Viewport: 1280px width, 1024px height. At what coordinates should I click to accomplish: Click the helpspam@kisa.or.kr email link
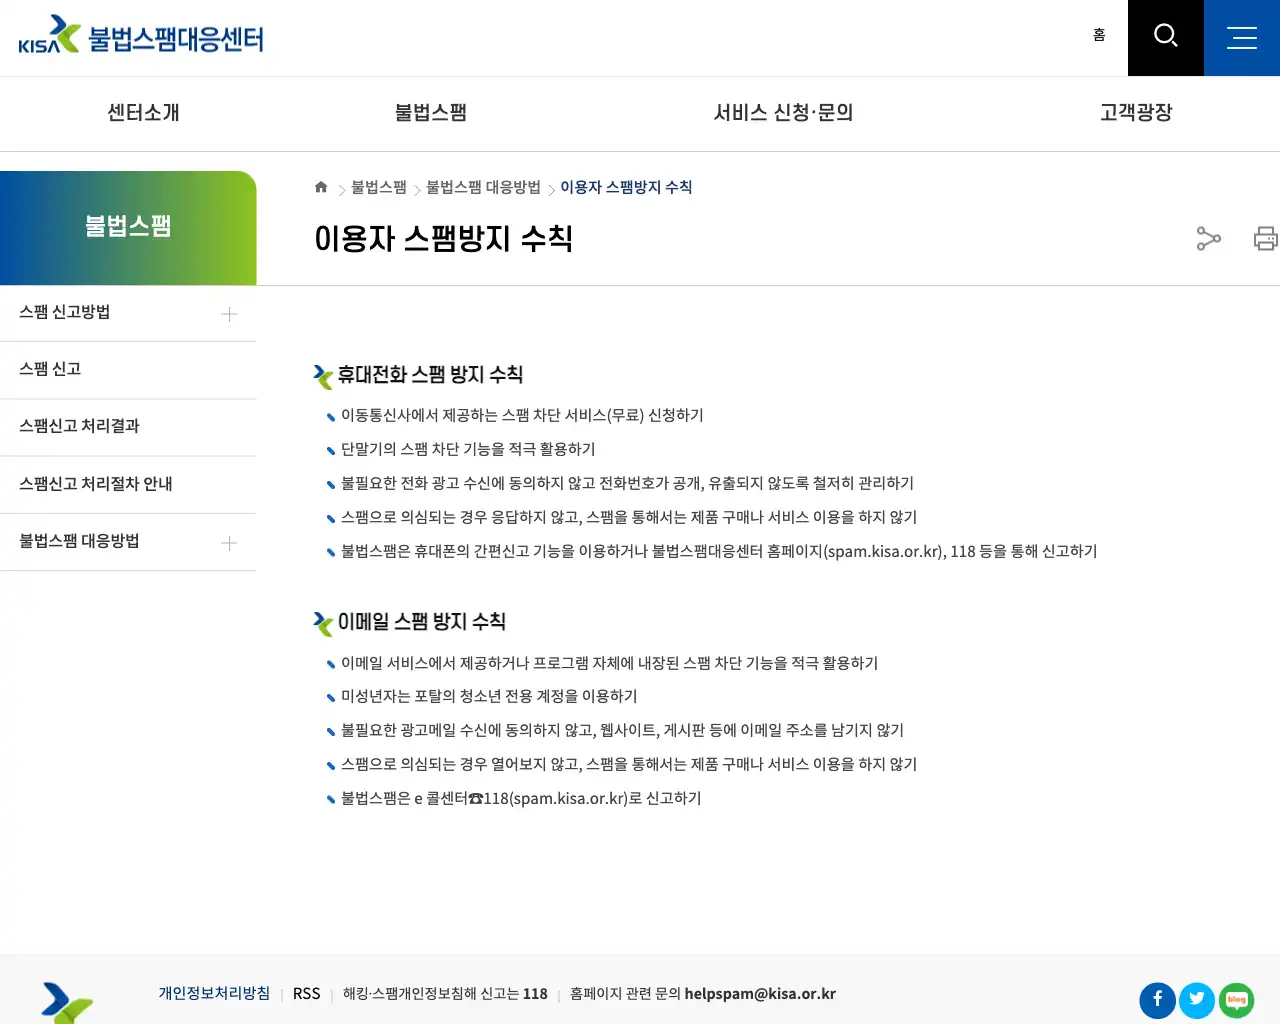point(760,993)
